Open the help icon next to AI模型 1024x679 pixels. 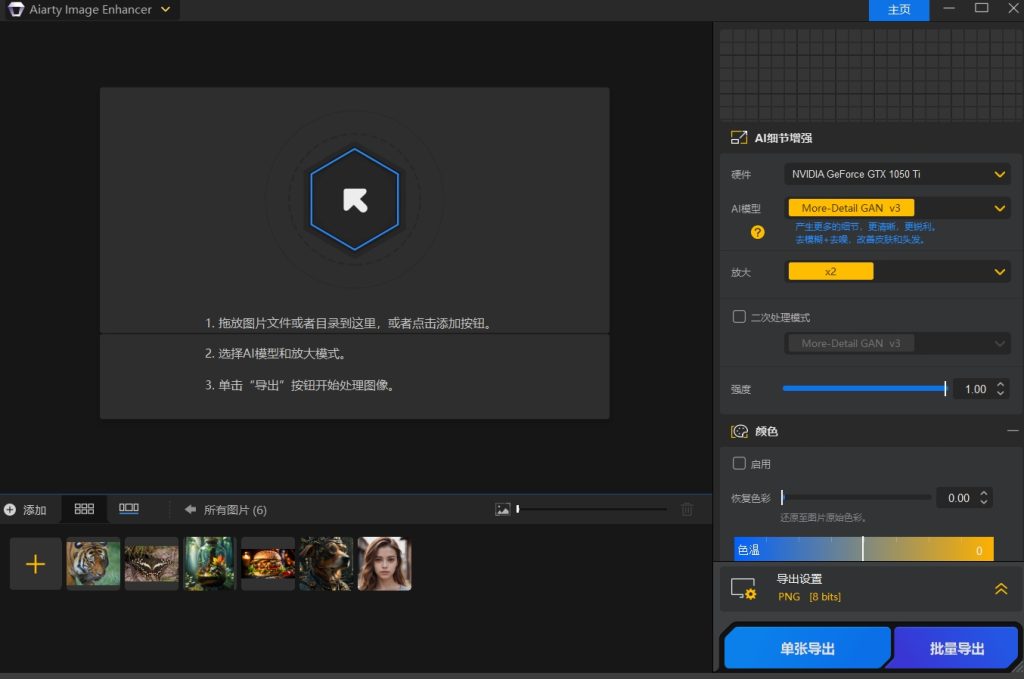pyautogui.click(x=757, y=232)
